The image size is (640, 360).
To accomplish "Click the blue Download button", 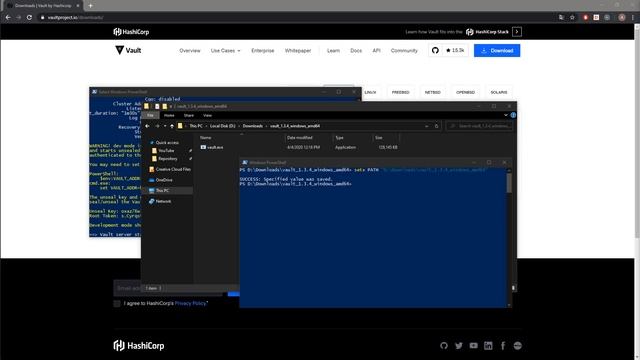I will [497, 51].
